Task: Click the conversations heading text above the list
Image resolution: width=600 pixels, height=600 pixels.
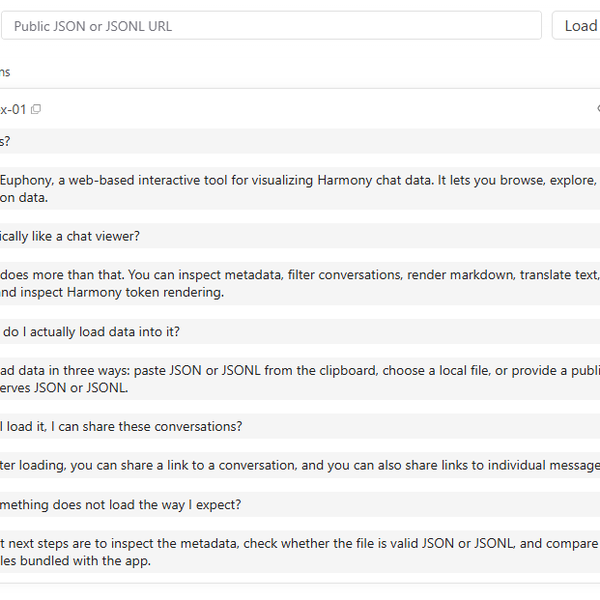Action: click(x=5, y=72)
